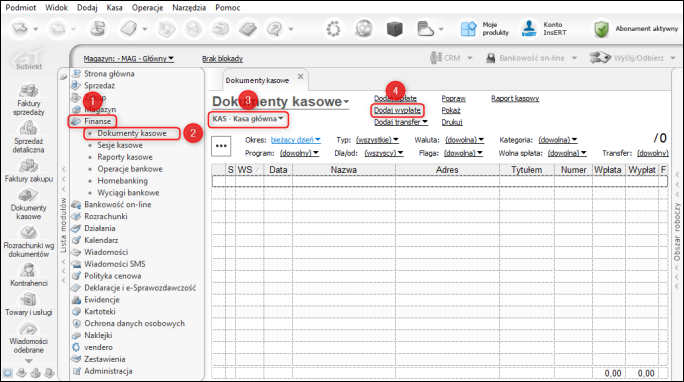Open the Dodaj menu
Image resolution: width=684 pixels, height=382 pixels.
click(87, 7)
